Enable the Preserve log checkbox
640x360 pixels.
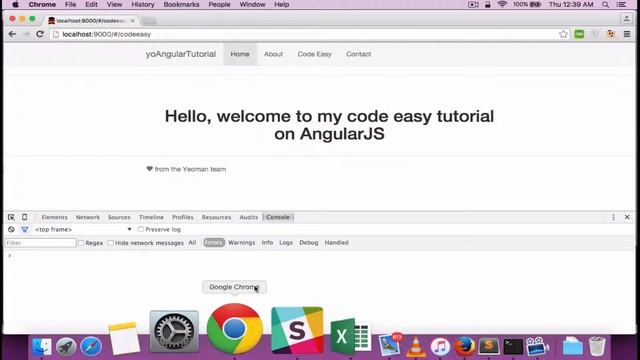[141, 229]
